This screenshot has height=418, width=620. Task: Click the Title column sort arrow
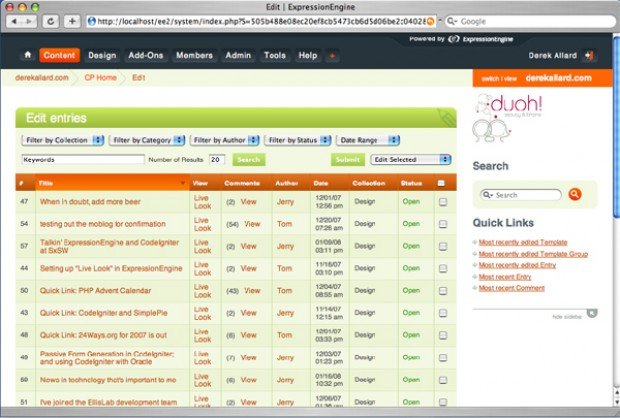pos(183,183)
